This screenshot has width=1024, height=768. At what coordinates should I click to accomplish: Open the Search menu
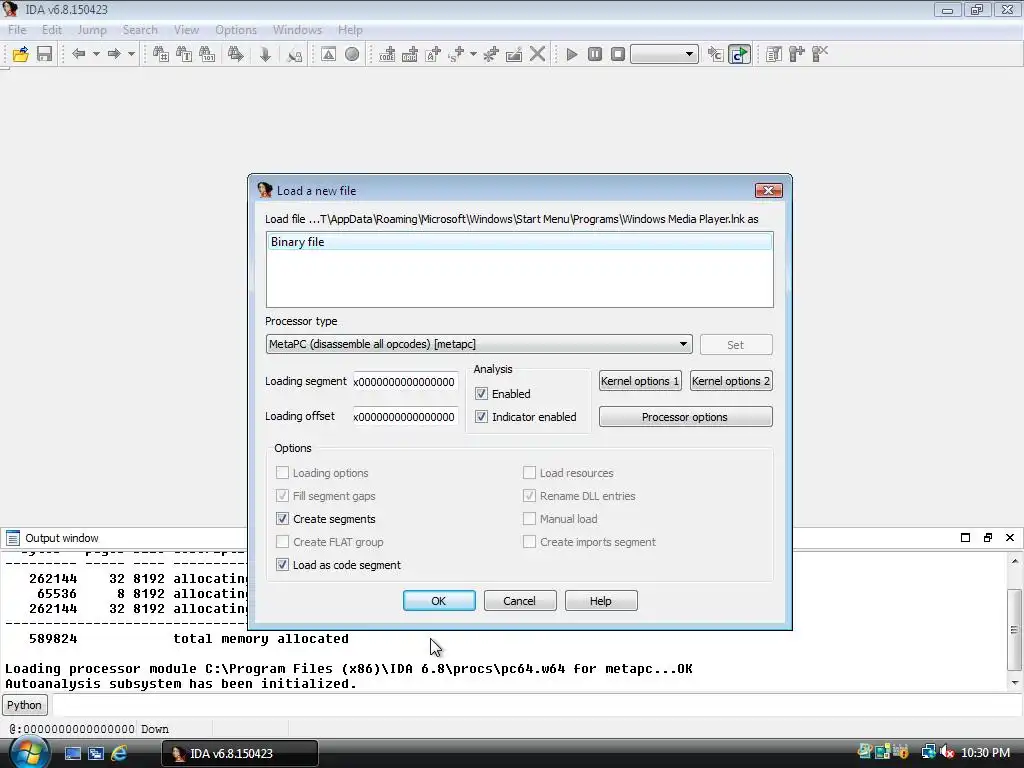[140, 30]
